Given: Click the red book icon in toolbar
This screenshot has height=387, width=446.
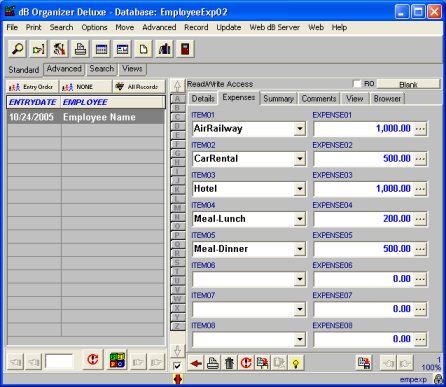Looking at the screenshot, I should [185, 49].
